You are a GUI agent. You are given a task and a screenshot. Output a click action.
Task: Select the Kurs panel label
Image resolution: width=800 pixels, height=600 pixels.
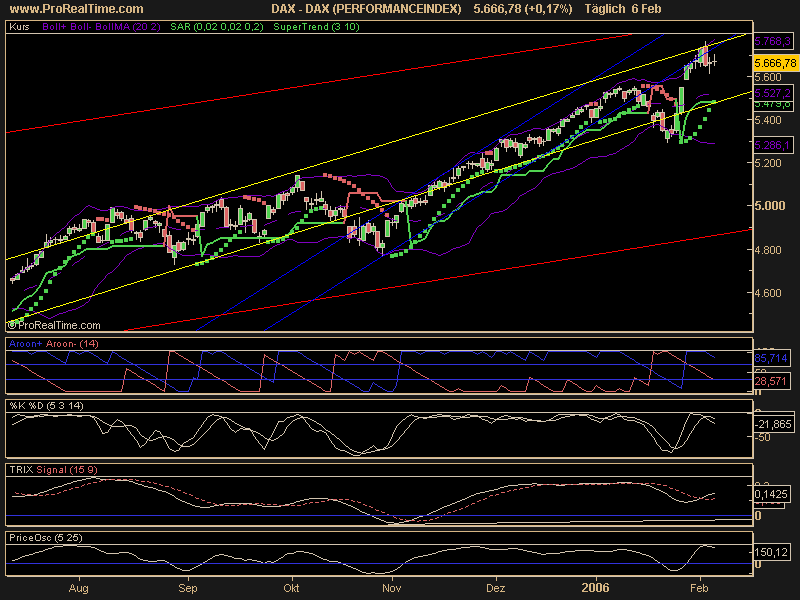tap(19, 27)
